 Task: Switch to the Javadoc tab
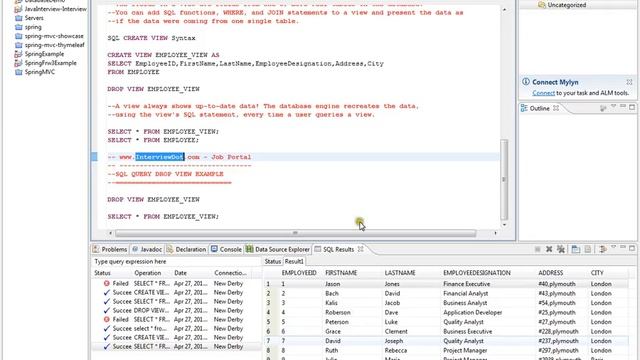147,249
